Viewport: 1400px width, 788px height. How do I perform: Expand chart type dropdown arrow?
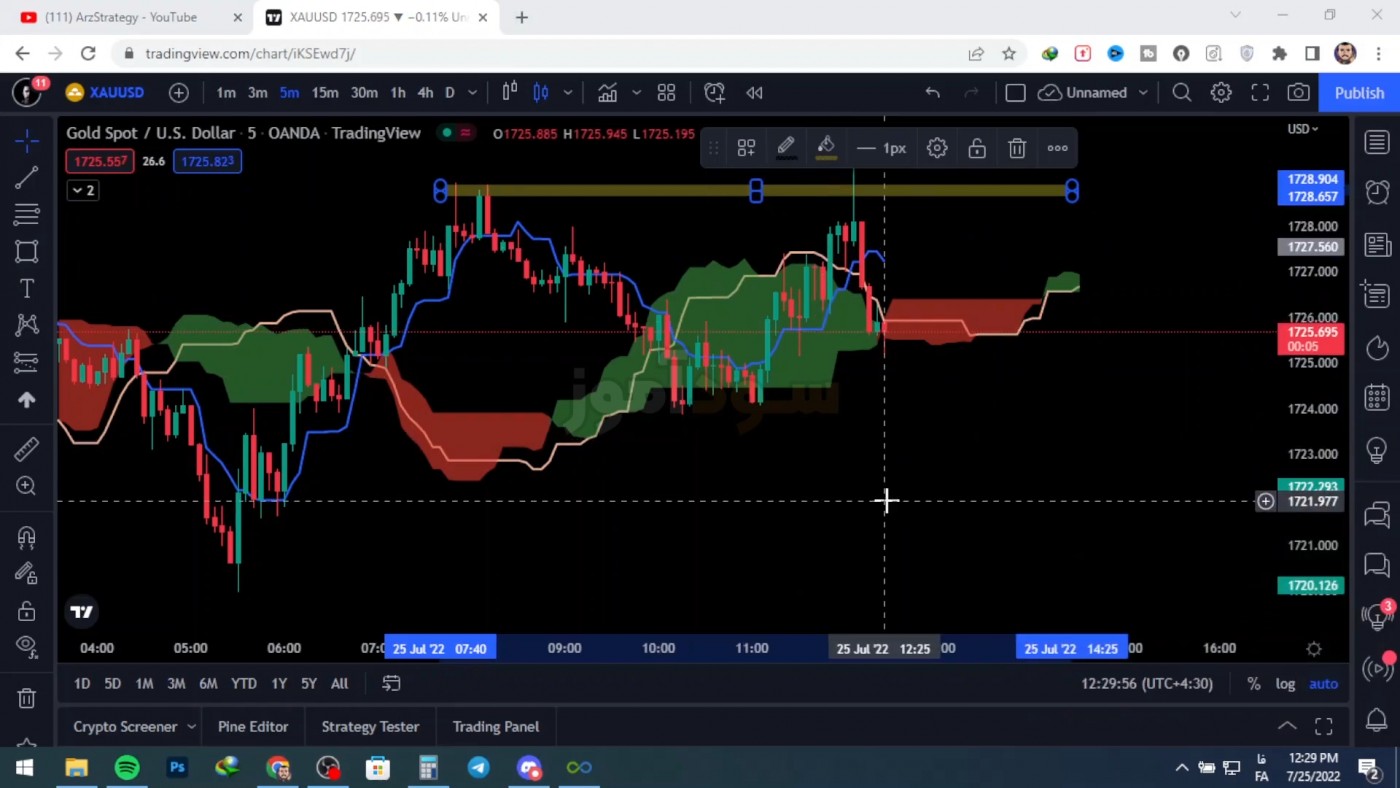pyautogui.click(x=568, y=92)
